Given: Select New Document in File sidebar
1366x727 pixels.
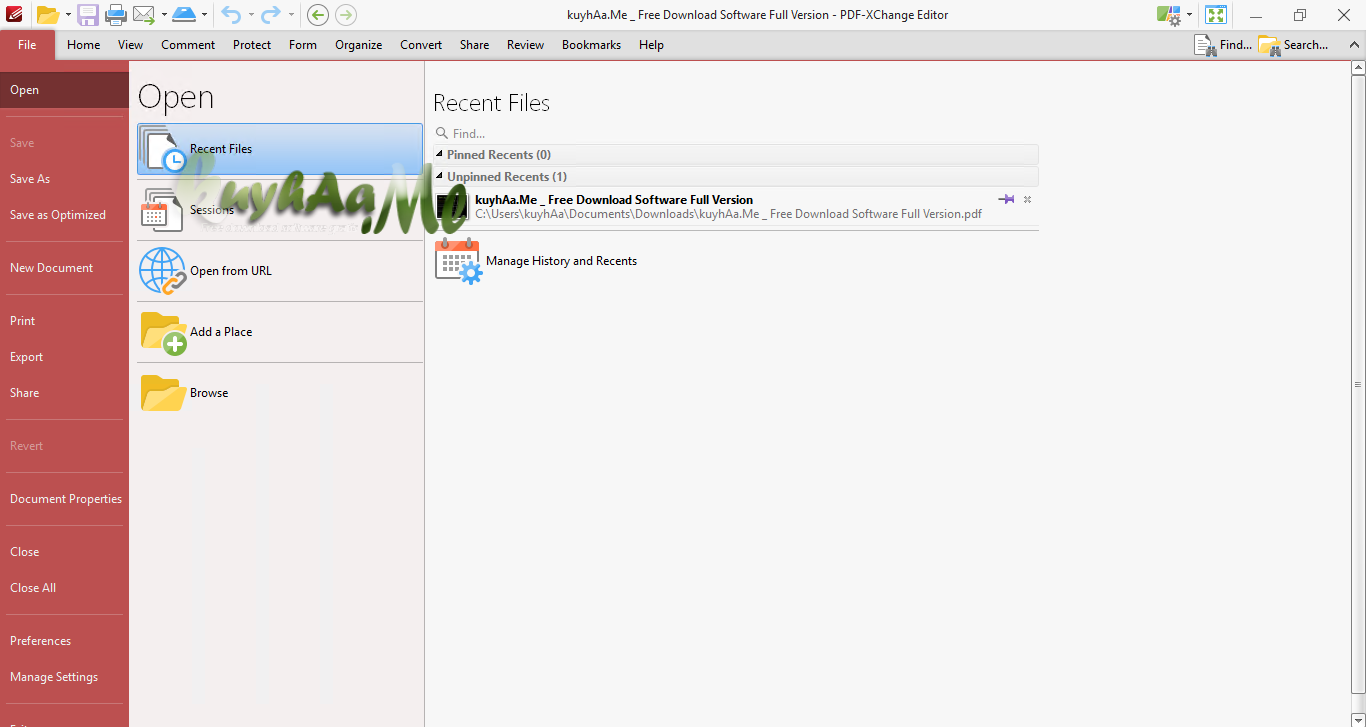Looking at the screenshot, I should (x=64, y=268).
